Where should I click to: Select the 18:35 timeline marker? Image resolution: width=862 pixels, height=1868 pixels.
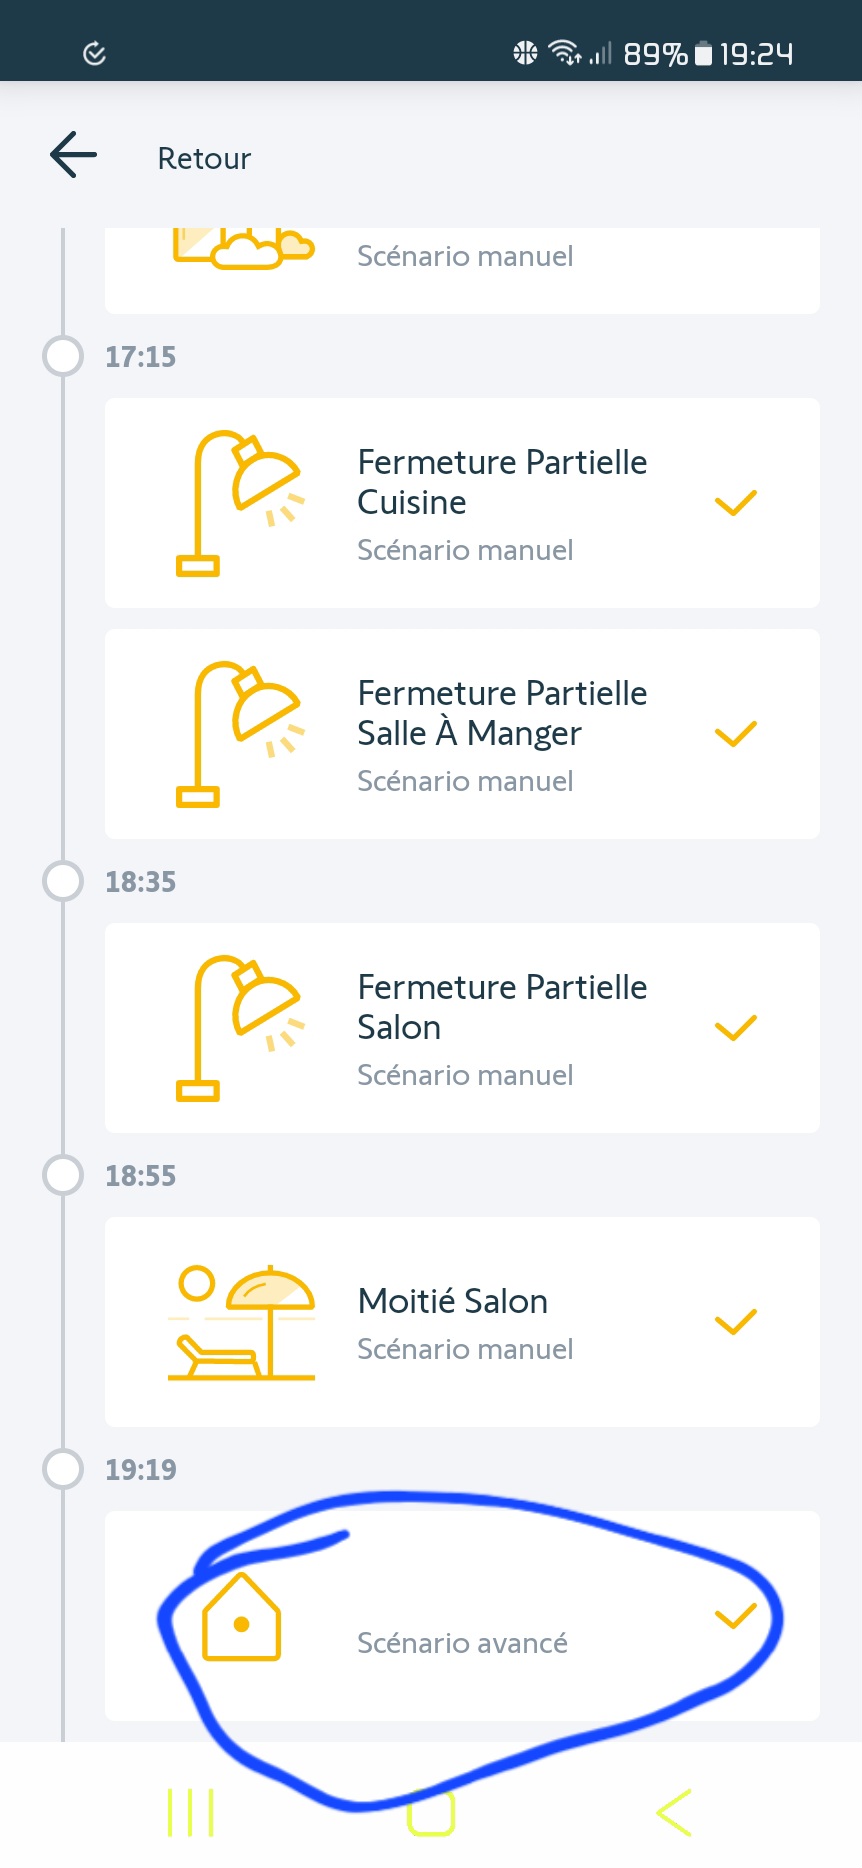[63, 881]
